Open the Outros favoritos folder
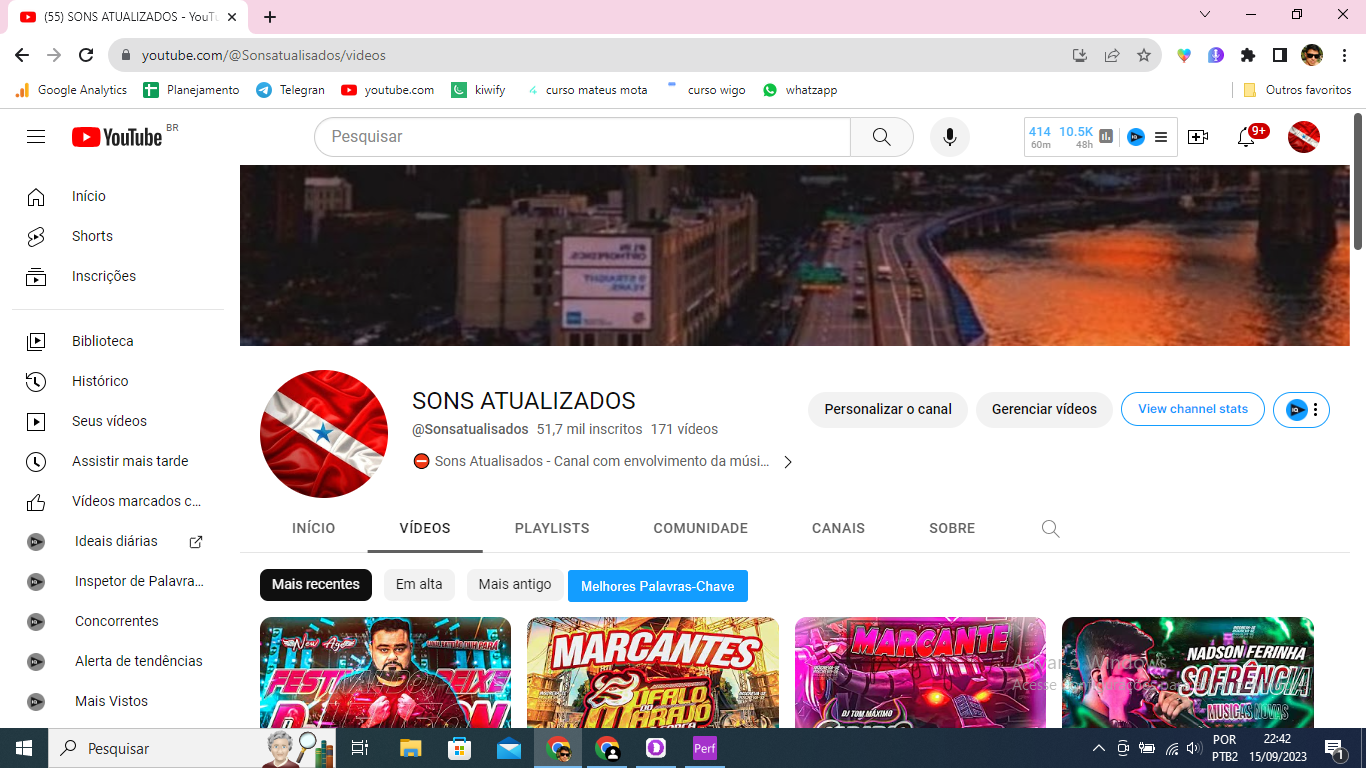This screenshot has width=1366, height=768. [x=1297, y=90]
